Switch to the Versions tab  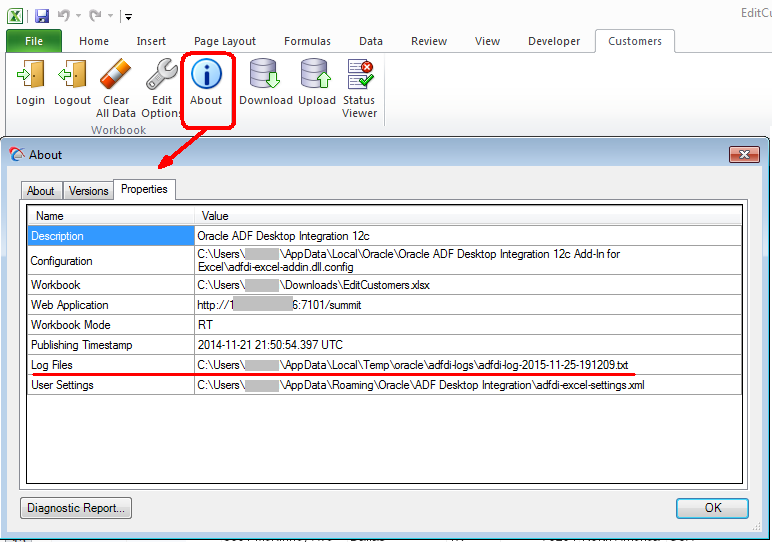(89, 191)
